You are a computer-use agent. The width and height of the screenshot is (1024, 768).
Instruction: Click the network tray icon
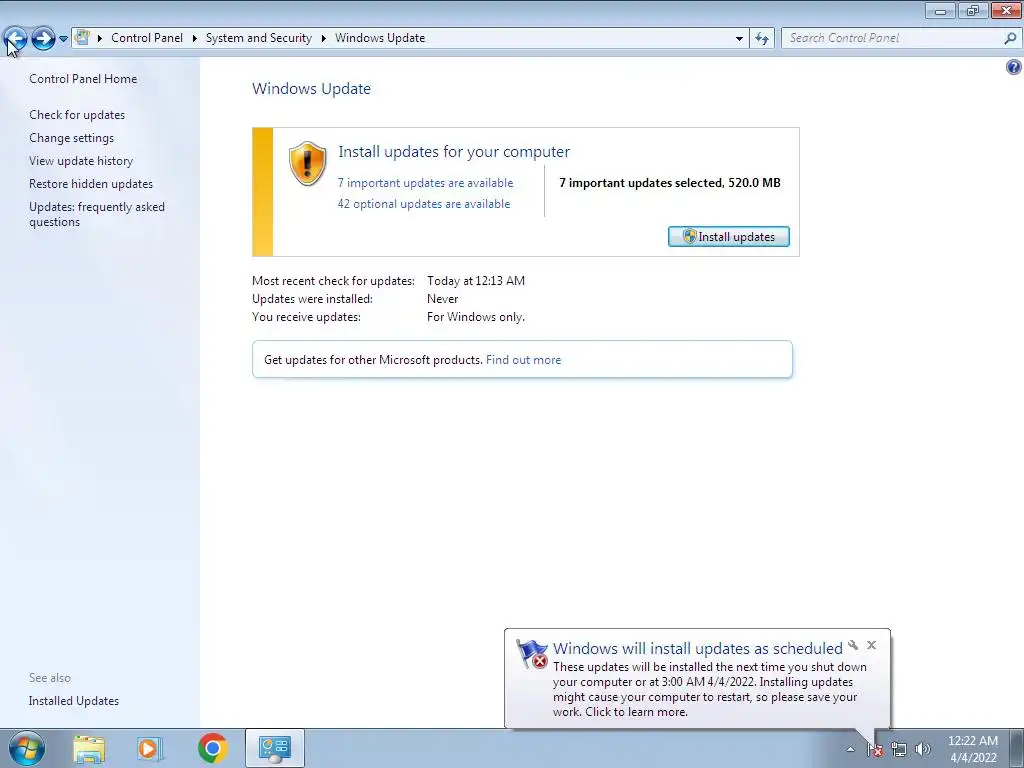click(899, 749)
